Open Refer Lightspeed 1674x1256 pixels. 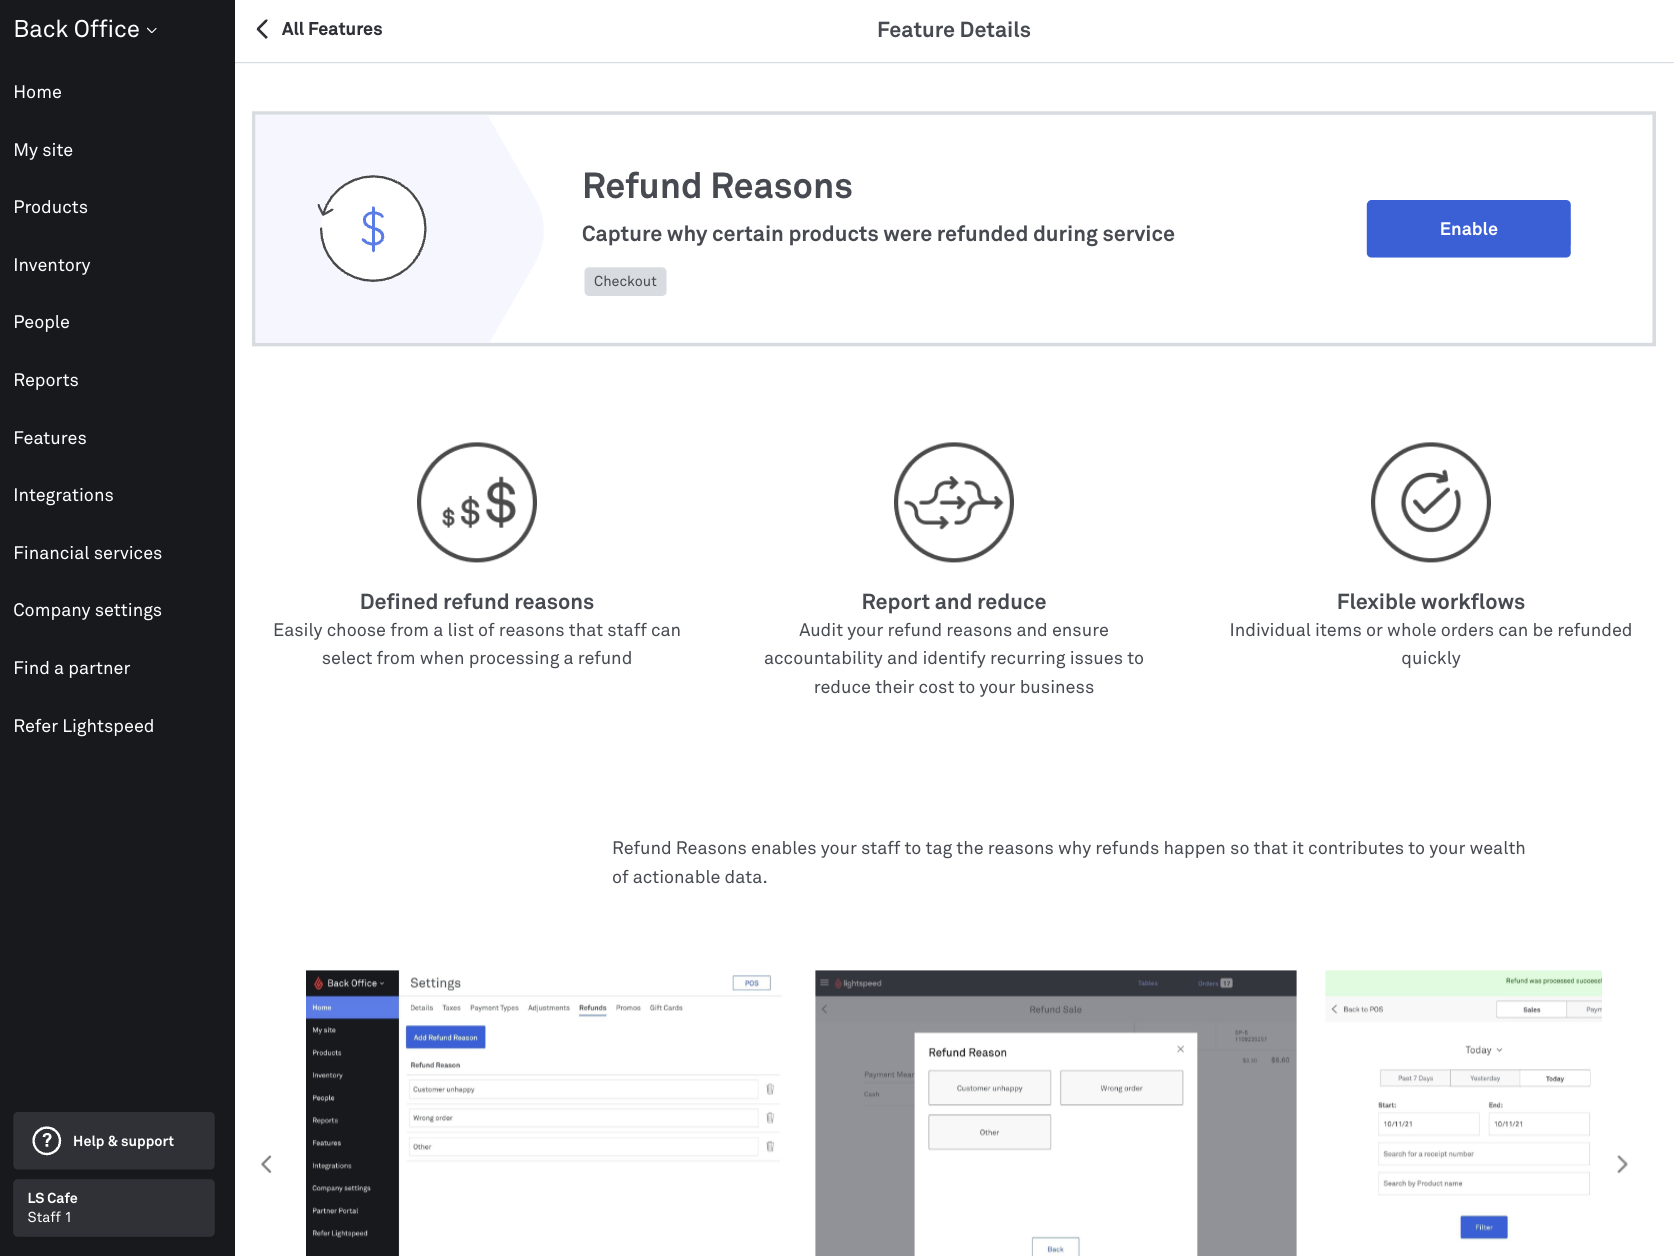tap(84, 726)
